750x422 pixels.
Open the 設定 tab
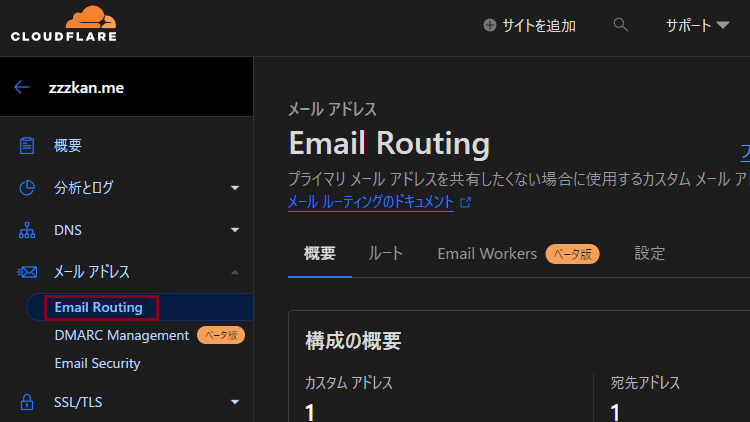(x=650, y=254)
